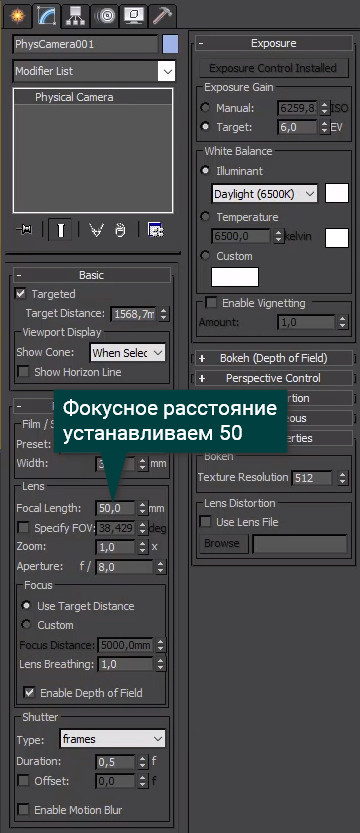Image resolution: width=360 pixels, height=833 pixels.
Task: Open Configure Modifier Sets icon
Action: tap(156, 231)
